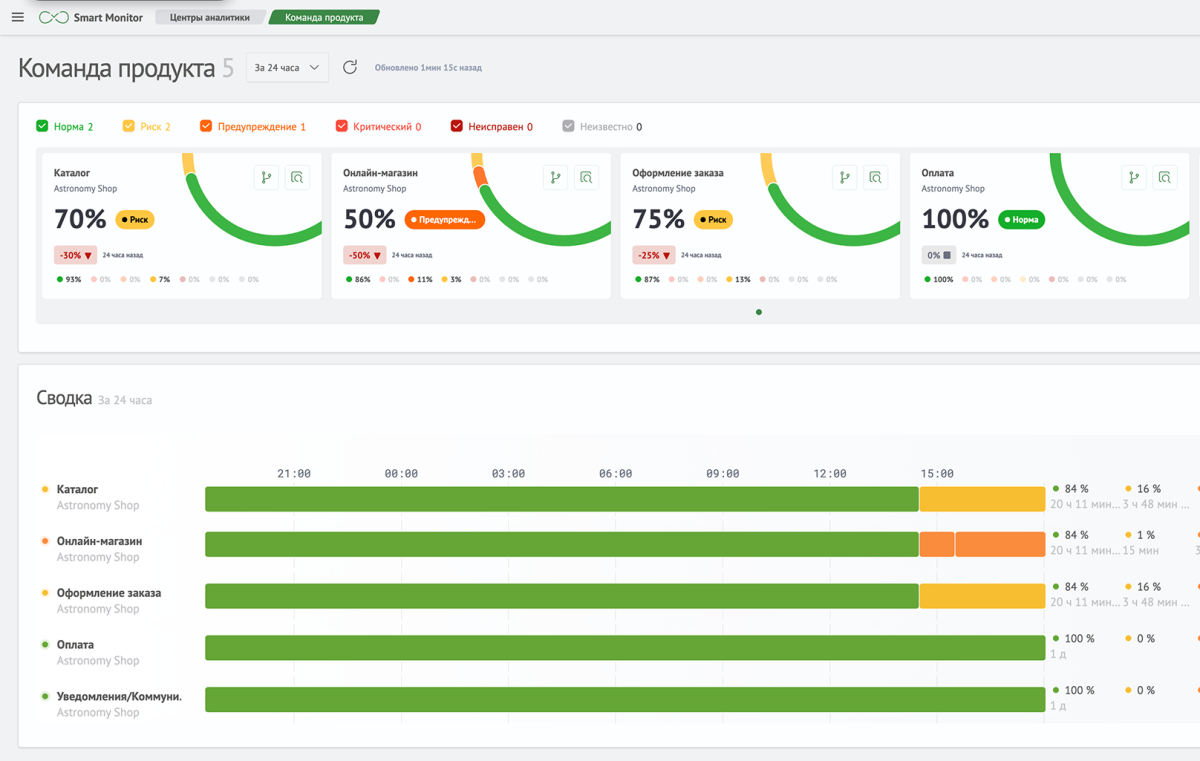Open the topology branch icon on the Каталог card
1200x761 pixels.
[x=266, y=178]
